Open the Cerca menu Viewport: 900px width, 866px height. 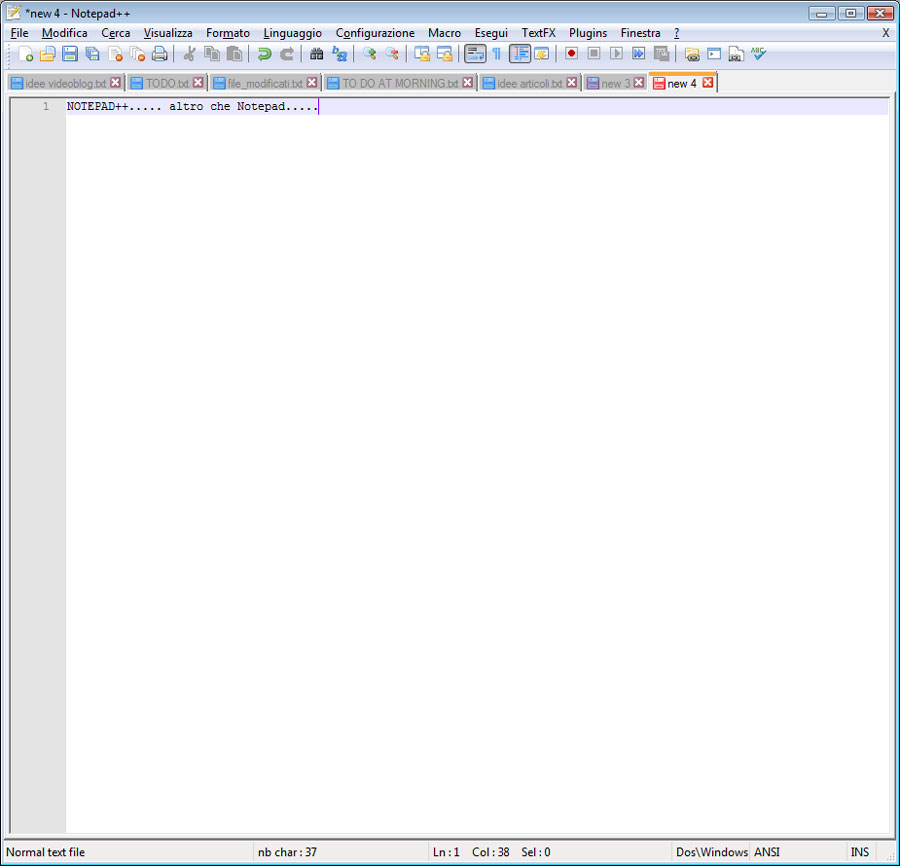(115, 33)
